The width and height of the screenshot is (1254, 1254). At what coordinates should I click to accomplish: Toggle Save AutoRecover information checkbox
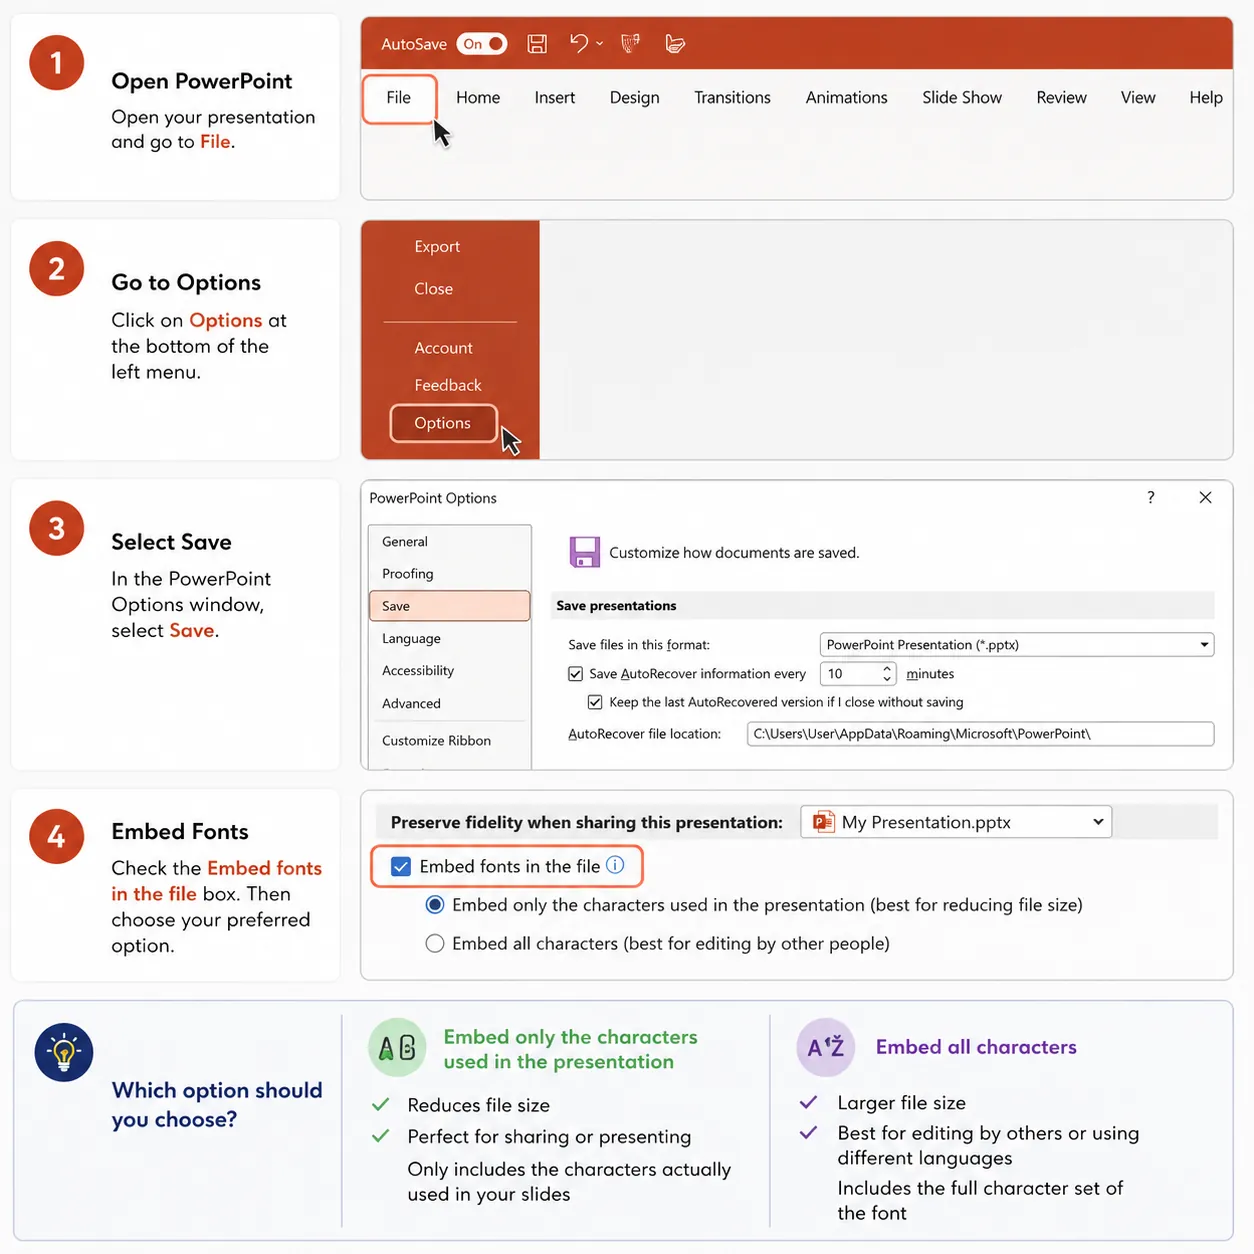575,674
